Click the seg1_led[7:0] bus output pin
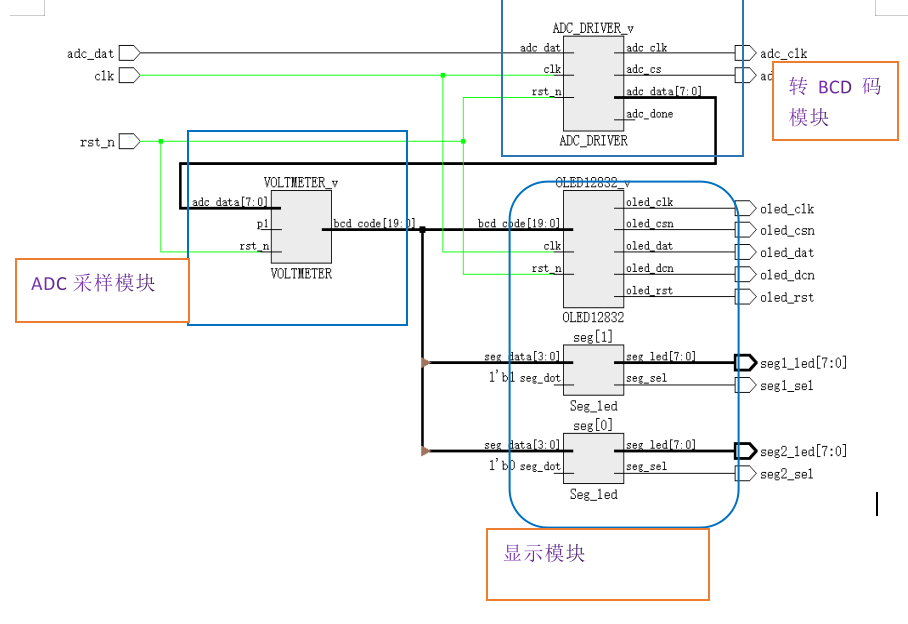 tap(745, 362)
